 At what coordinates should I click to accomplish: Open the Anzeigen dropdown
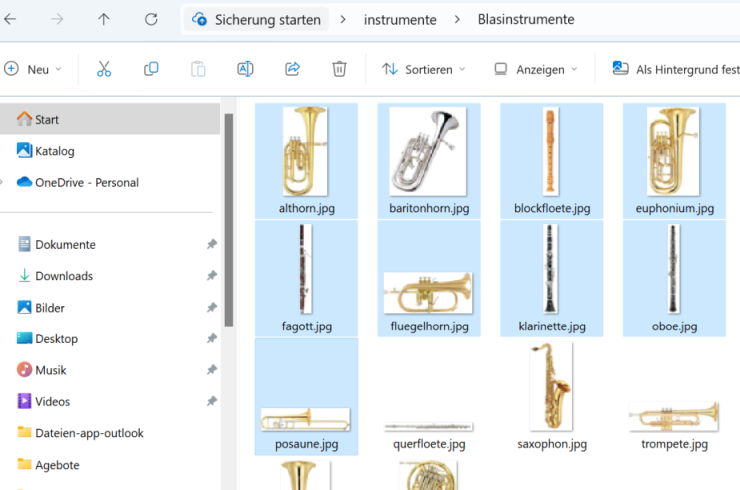tap(536, 69)
